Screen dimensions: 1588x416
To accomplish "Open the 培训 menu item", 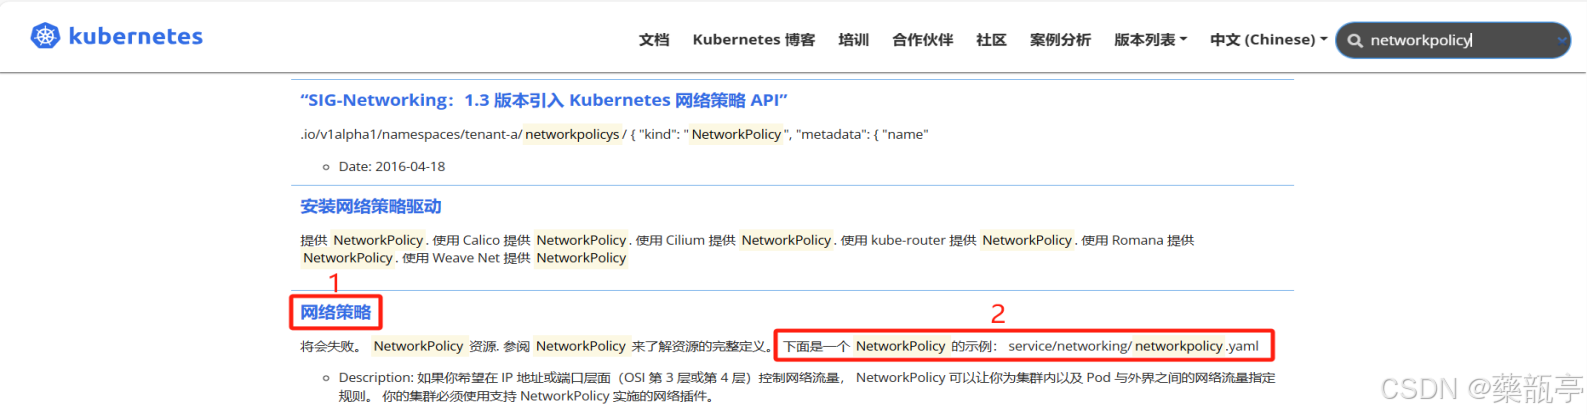I will point(854,40).
